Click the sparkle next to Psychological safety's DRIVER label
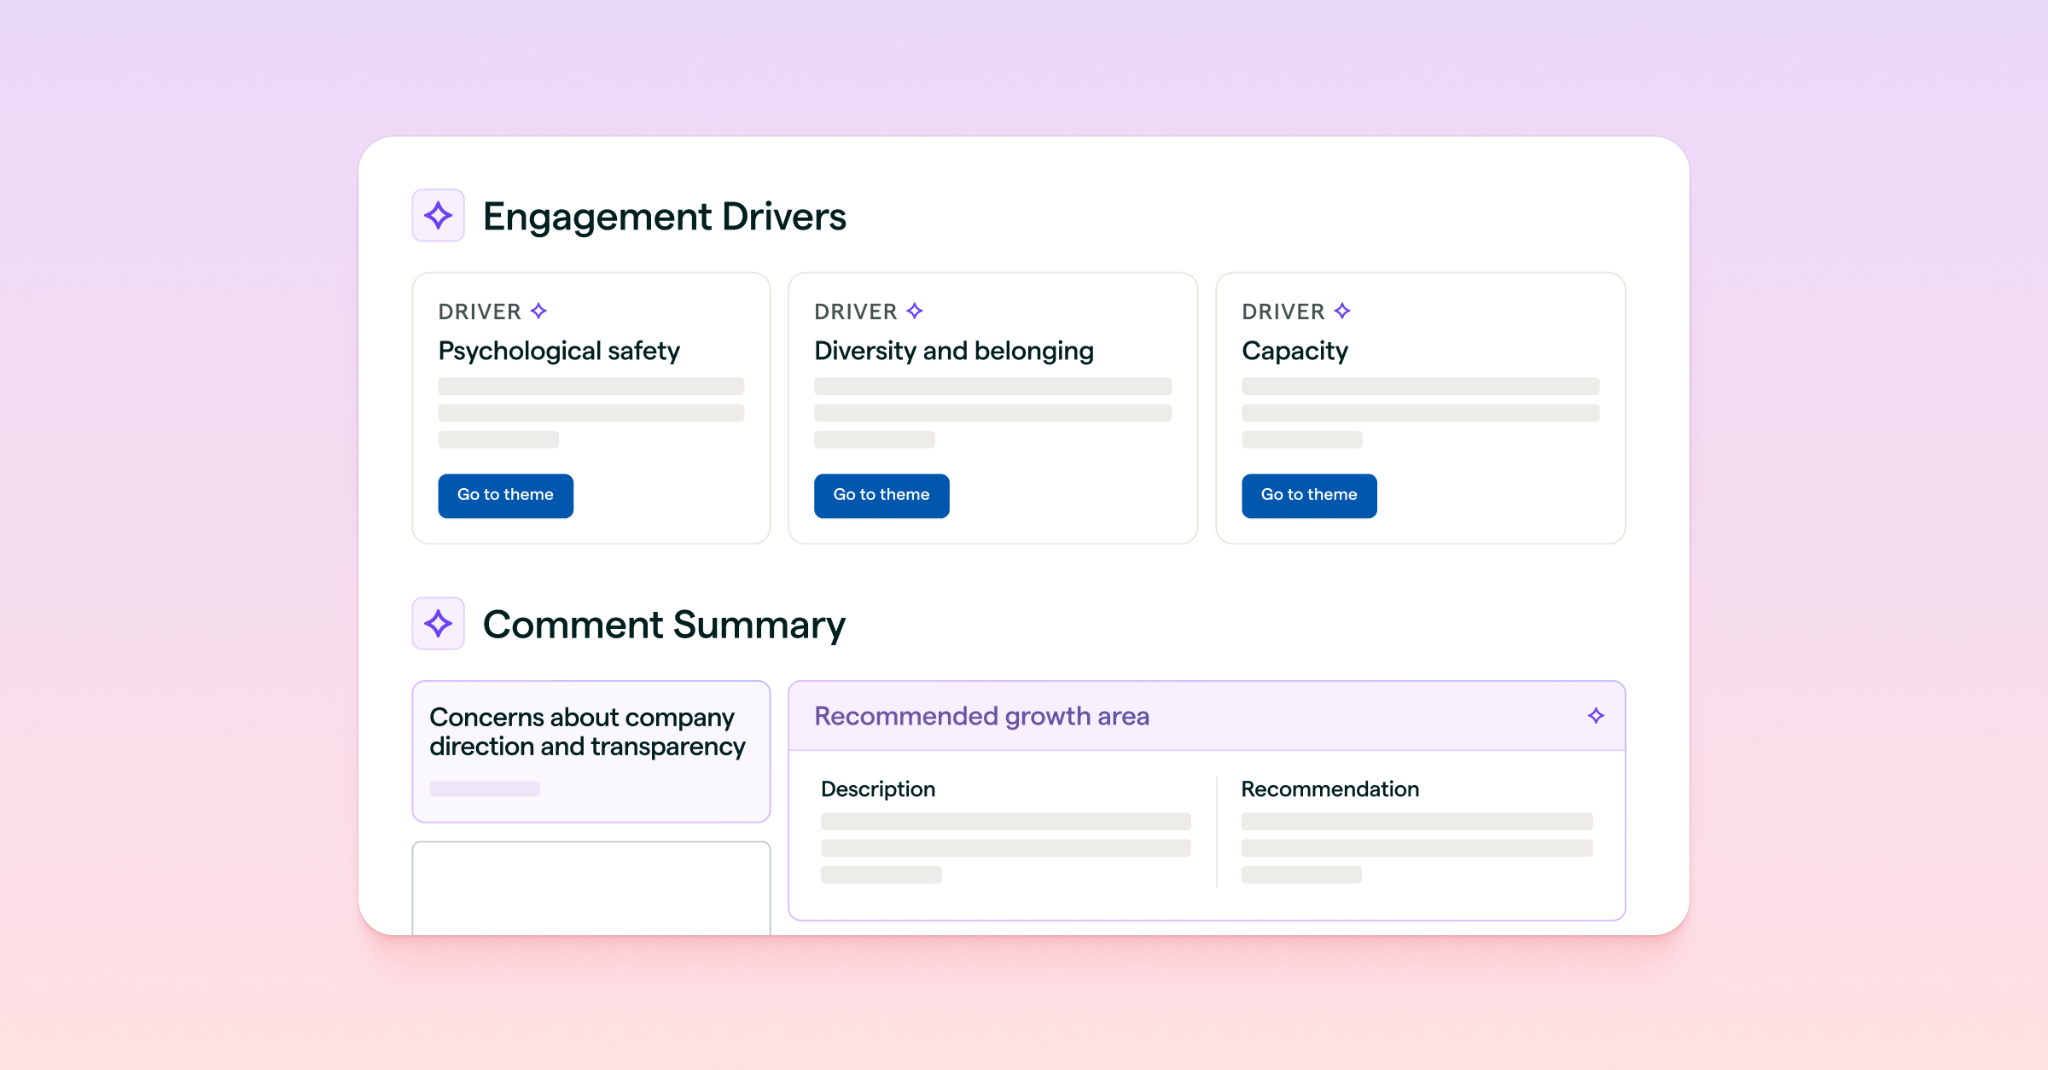Screen dimensions: 2048x1070 pyautogui.click(x=539, y=311)
